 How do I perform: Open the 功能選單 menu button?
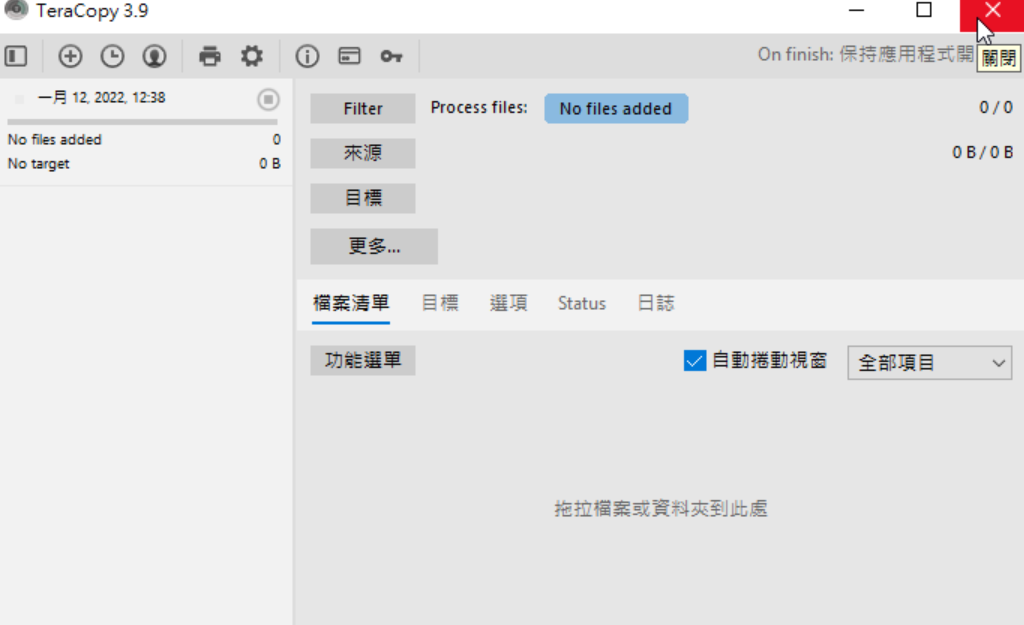coord(362,361)
